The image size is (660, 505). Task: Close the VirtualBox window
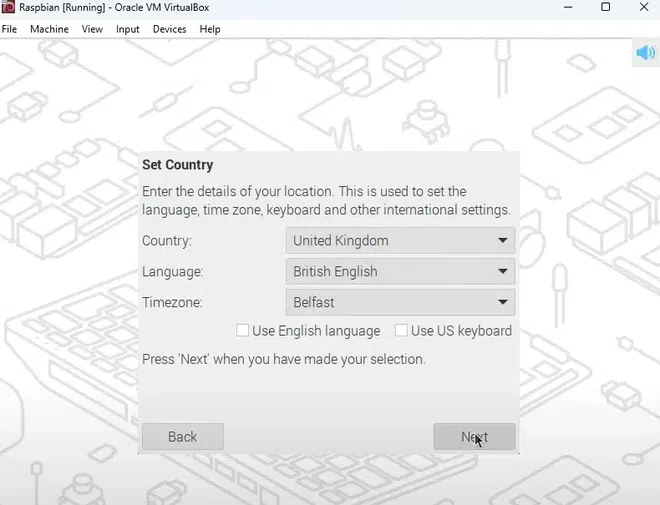click(644, 7)
